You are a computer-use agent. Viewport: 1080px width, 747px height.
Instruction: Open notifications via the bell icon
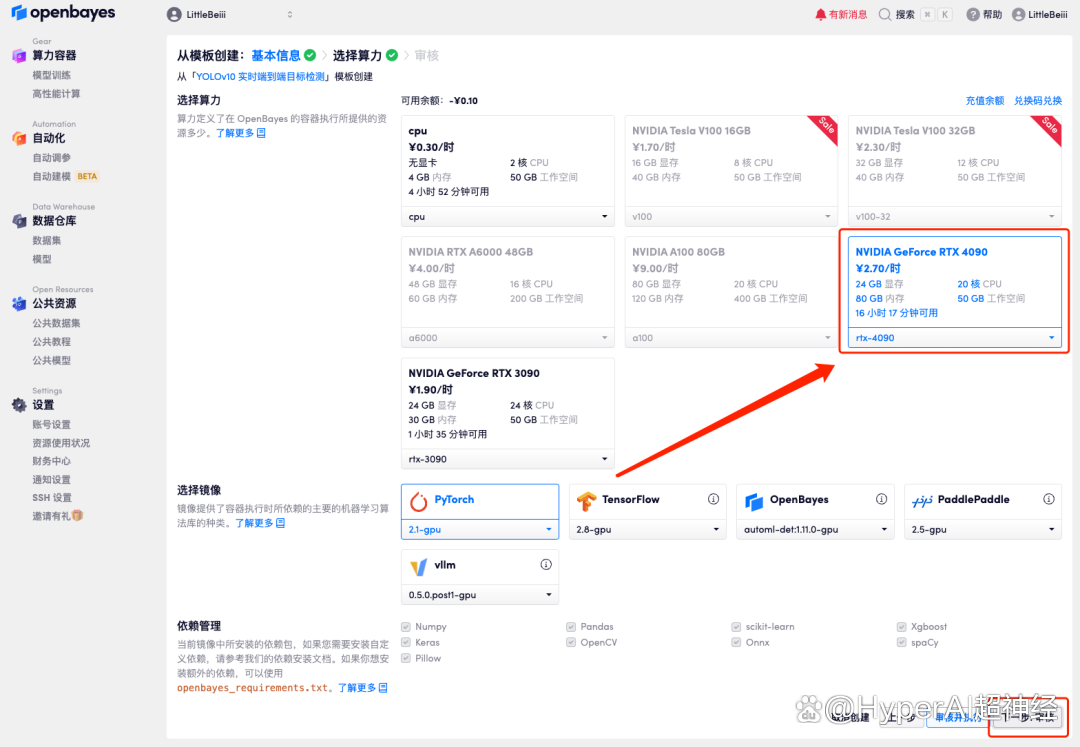(821, 15)
